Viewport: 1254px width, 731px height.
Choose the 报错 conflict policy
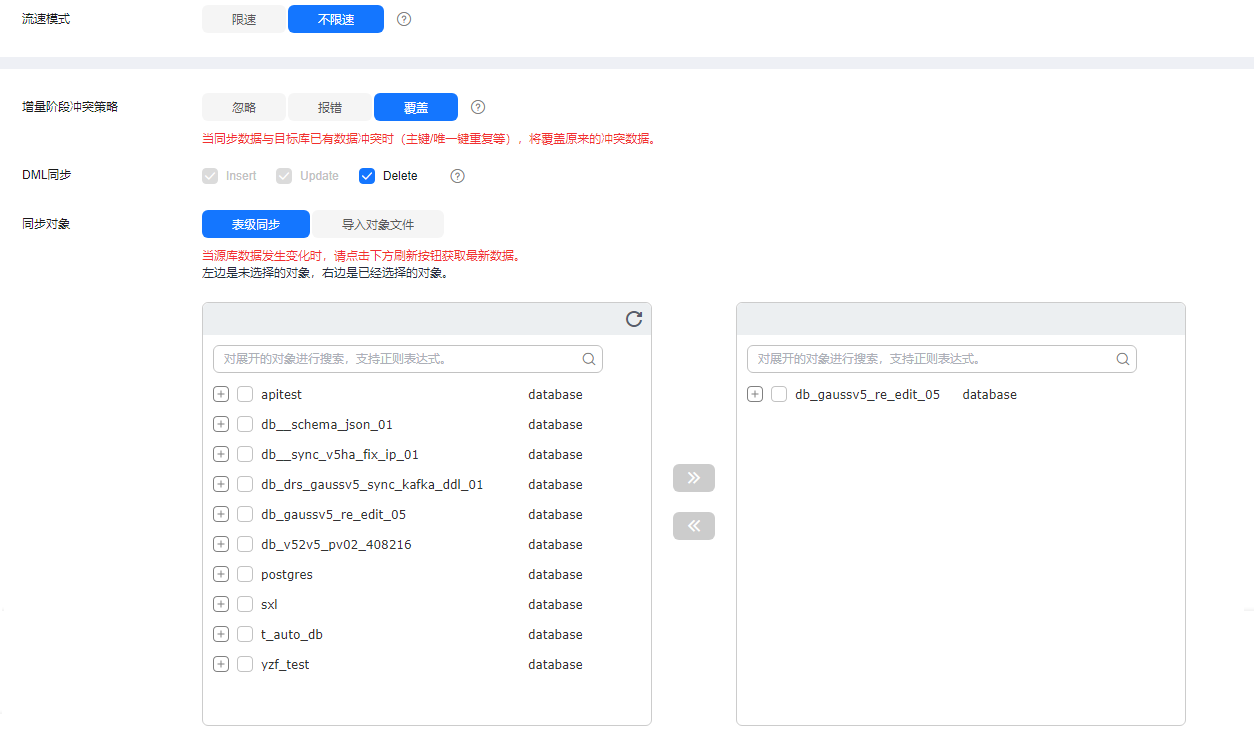point(330,107)
